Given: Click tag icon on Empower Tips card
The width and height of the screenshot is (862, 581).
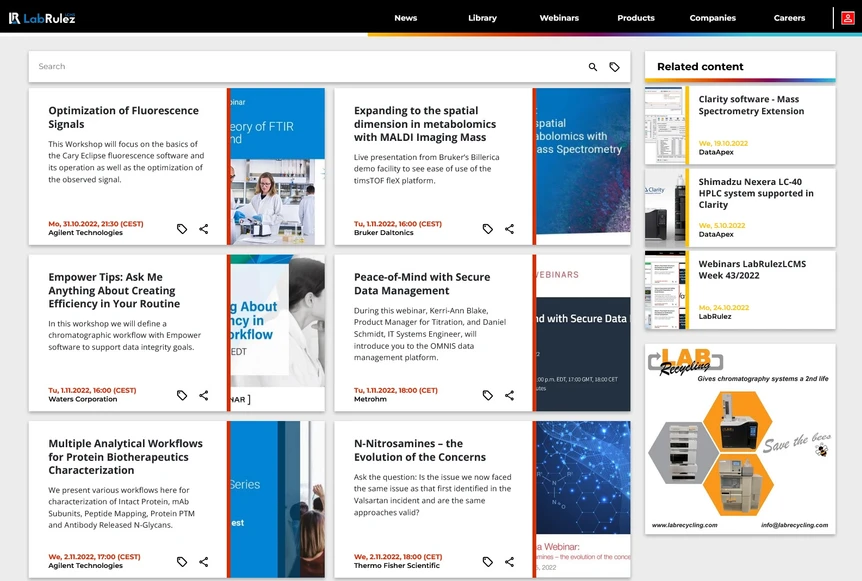Looking at the screenshot, I should click(182, 395).
